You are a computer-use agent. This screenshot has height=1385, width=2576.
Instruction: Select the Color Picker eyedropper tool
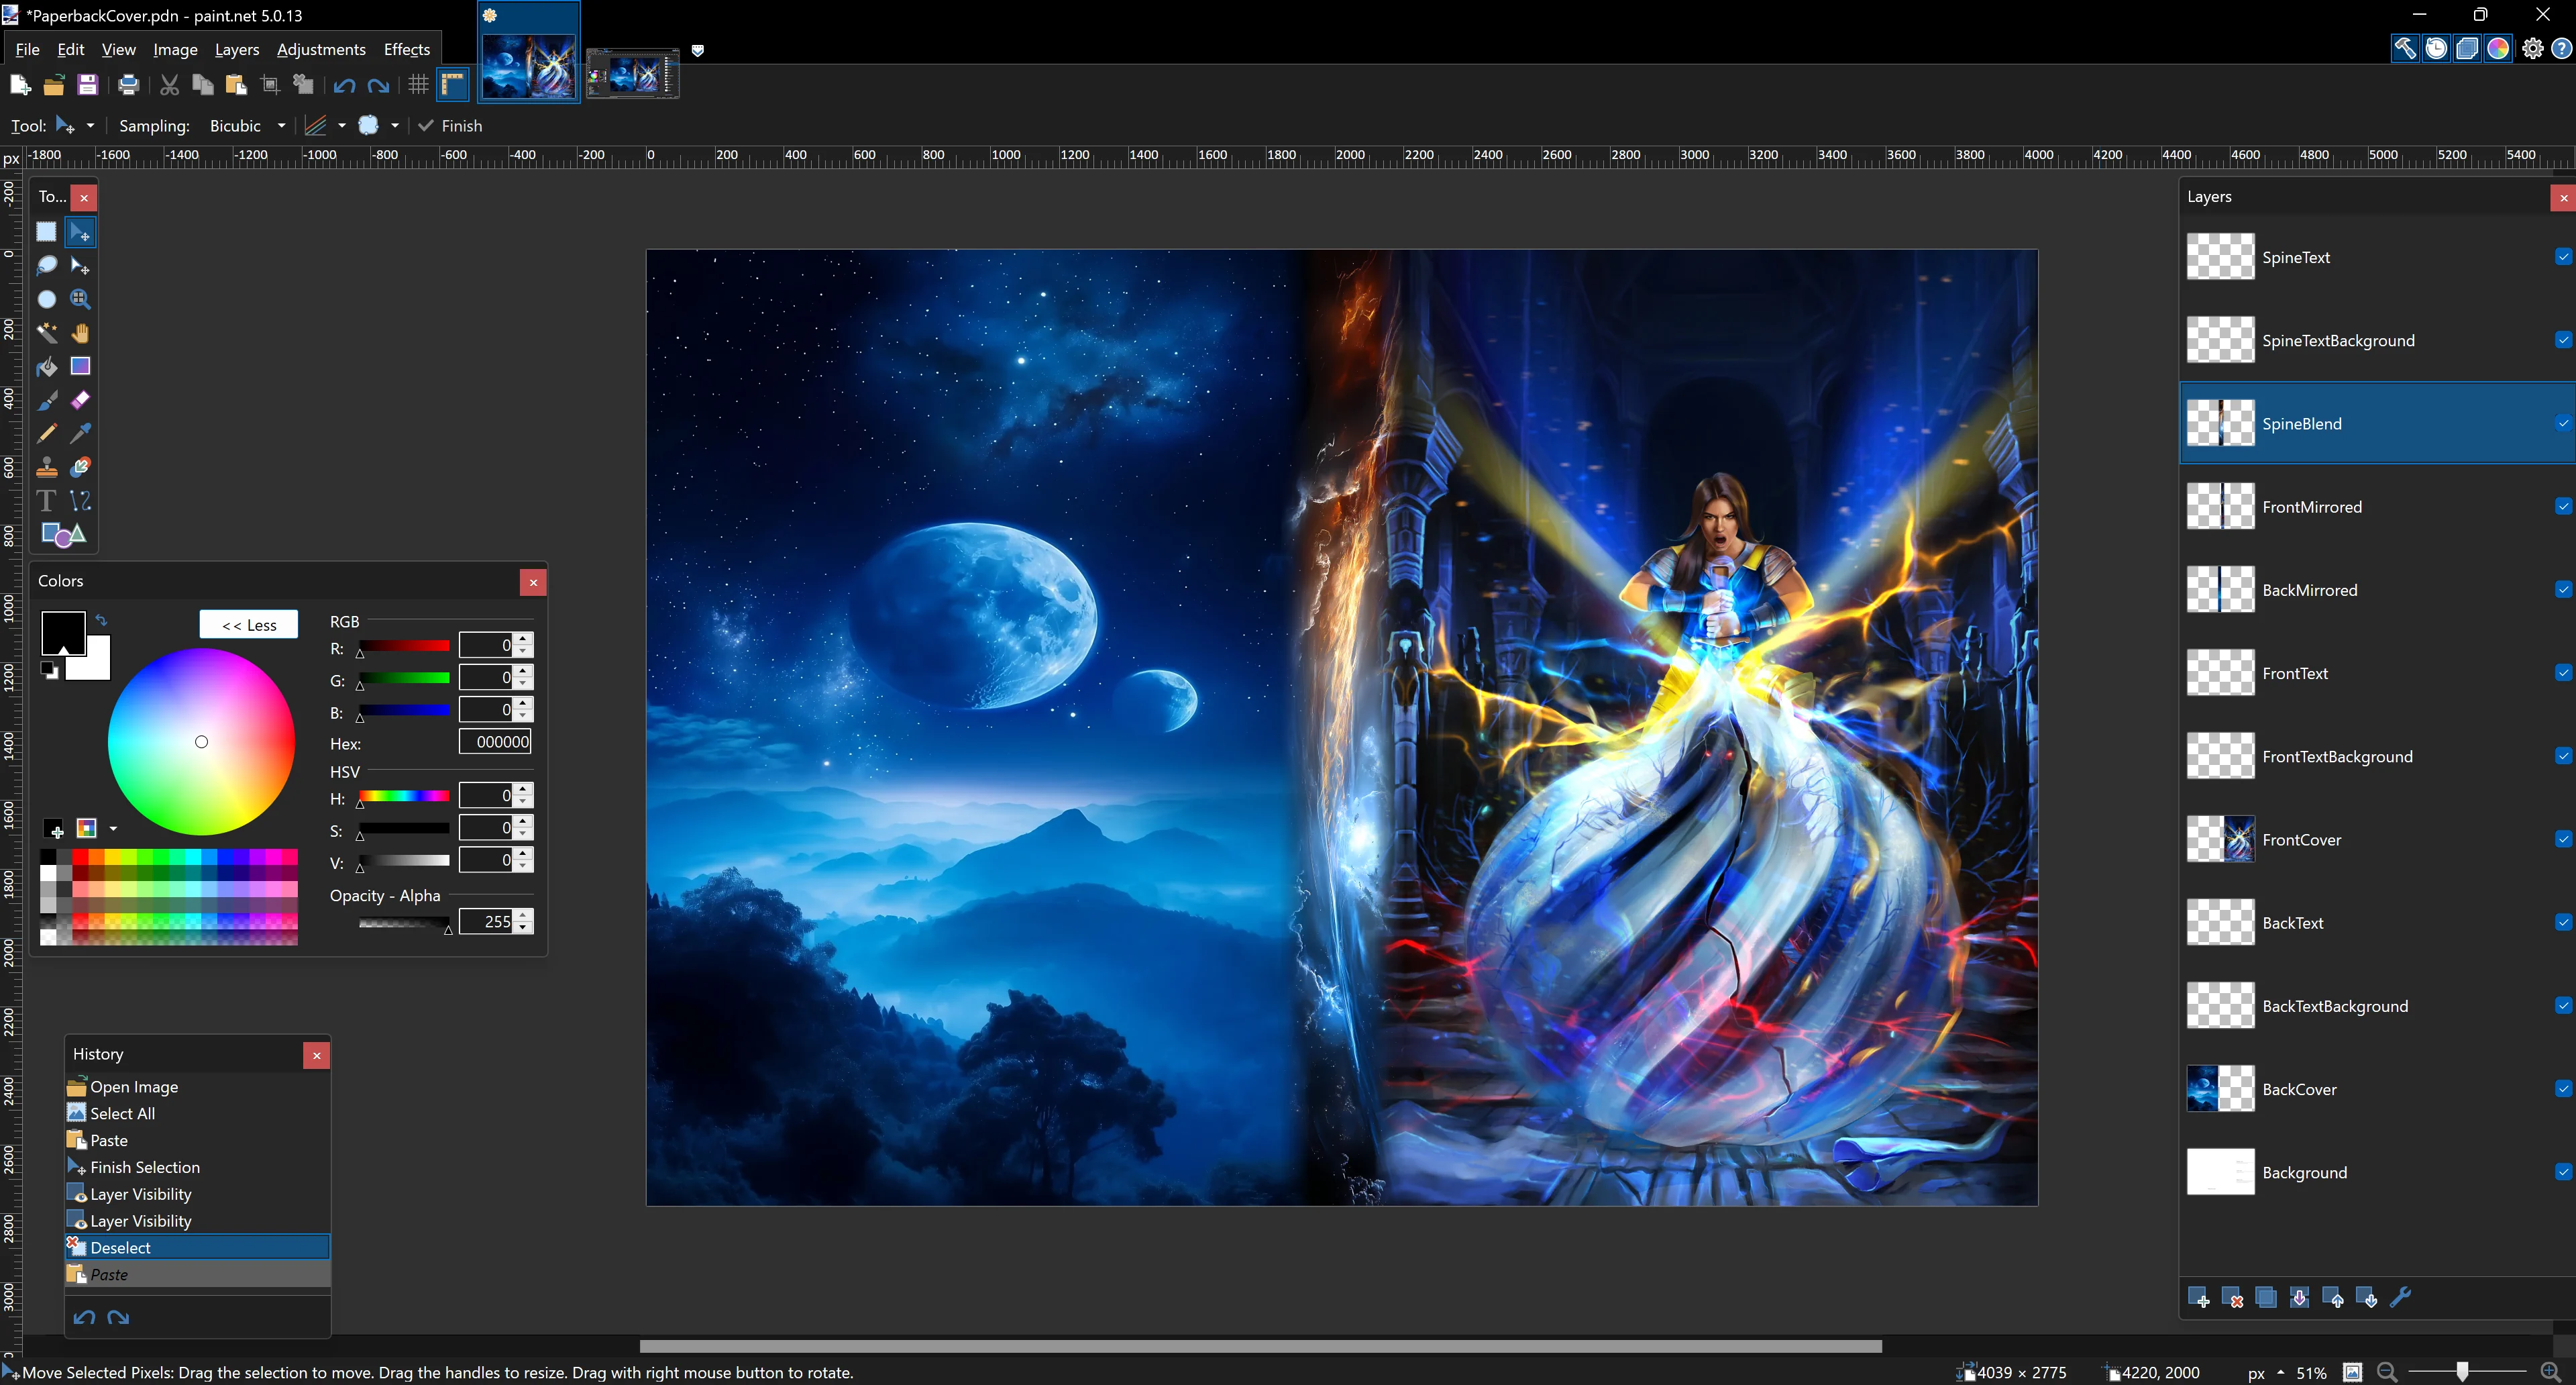(x=80, y=433)
